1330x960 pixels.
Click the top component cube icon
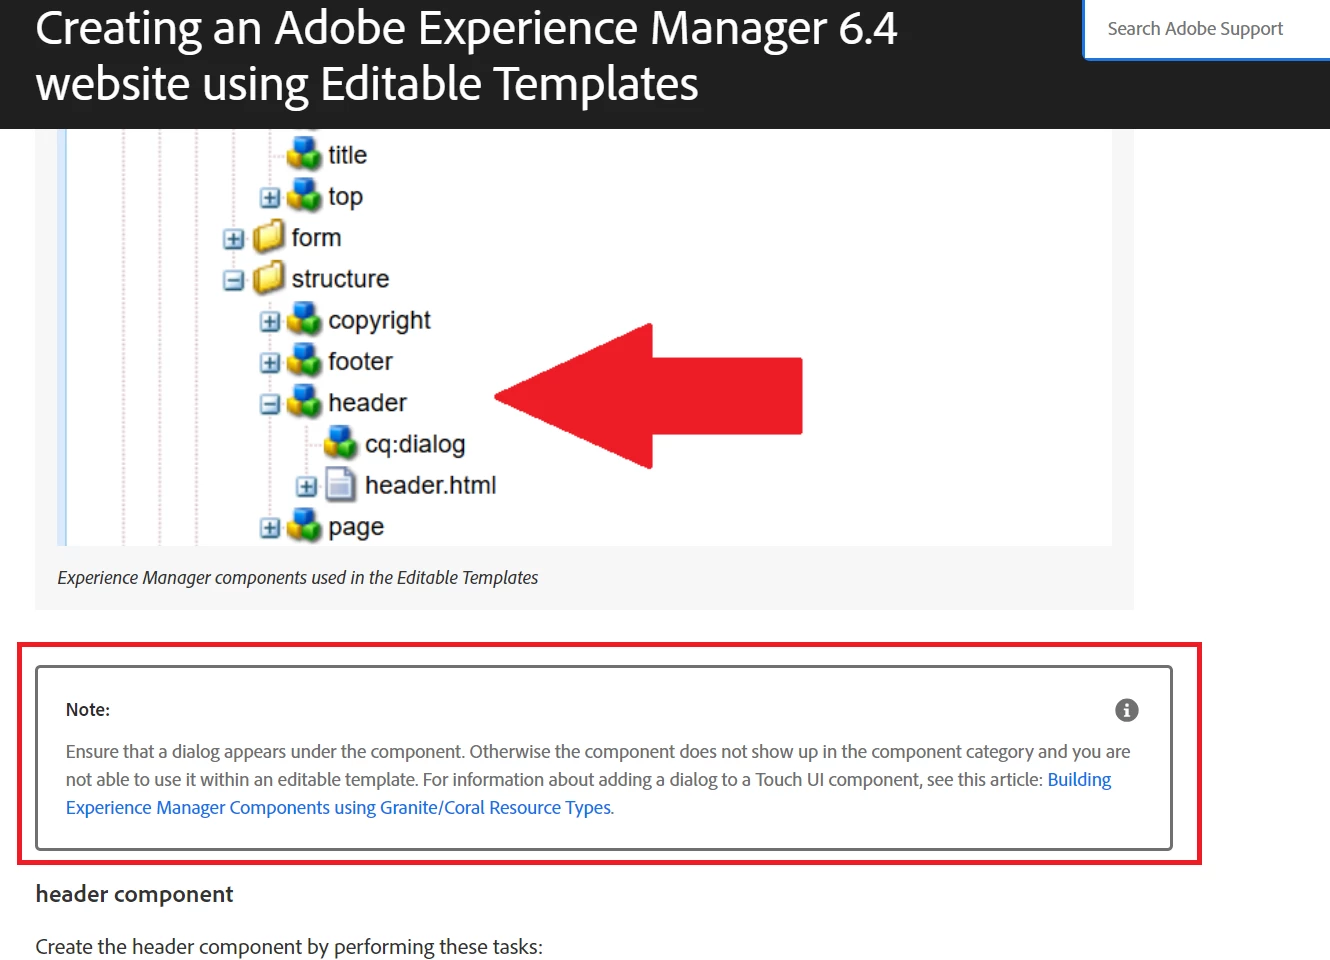point(304,196)
